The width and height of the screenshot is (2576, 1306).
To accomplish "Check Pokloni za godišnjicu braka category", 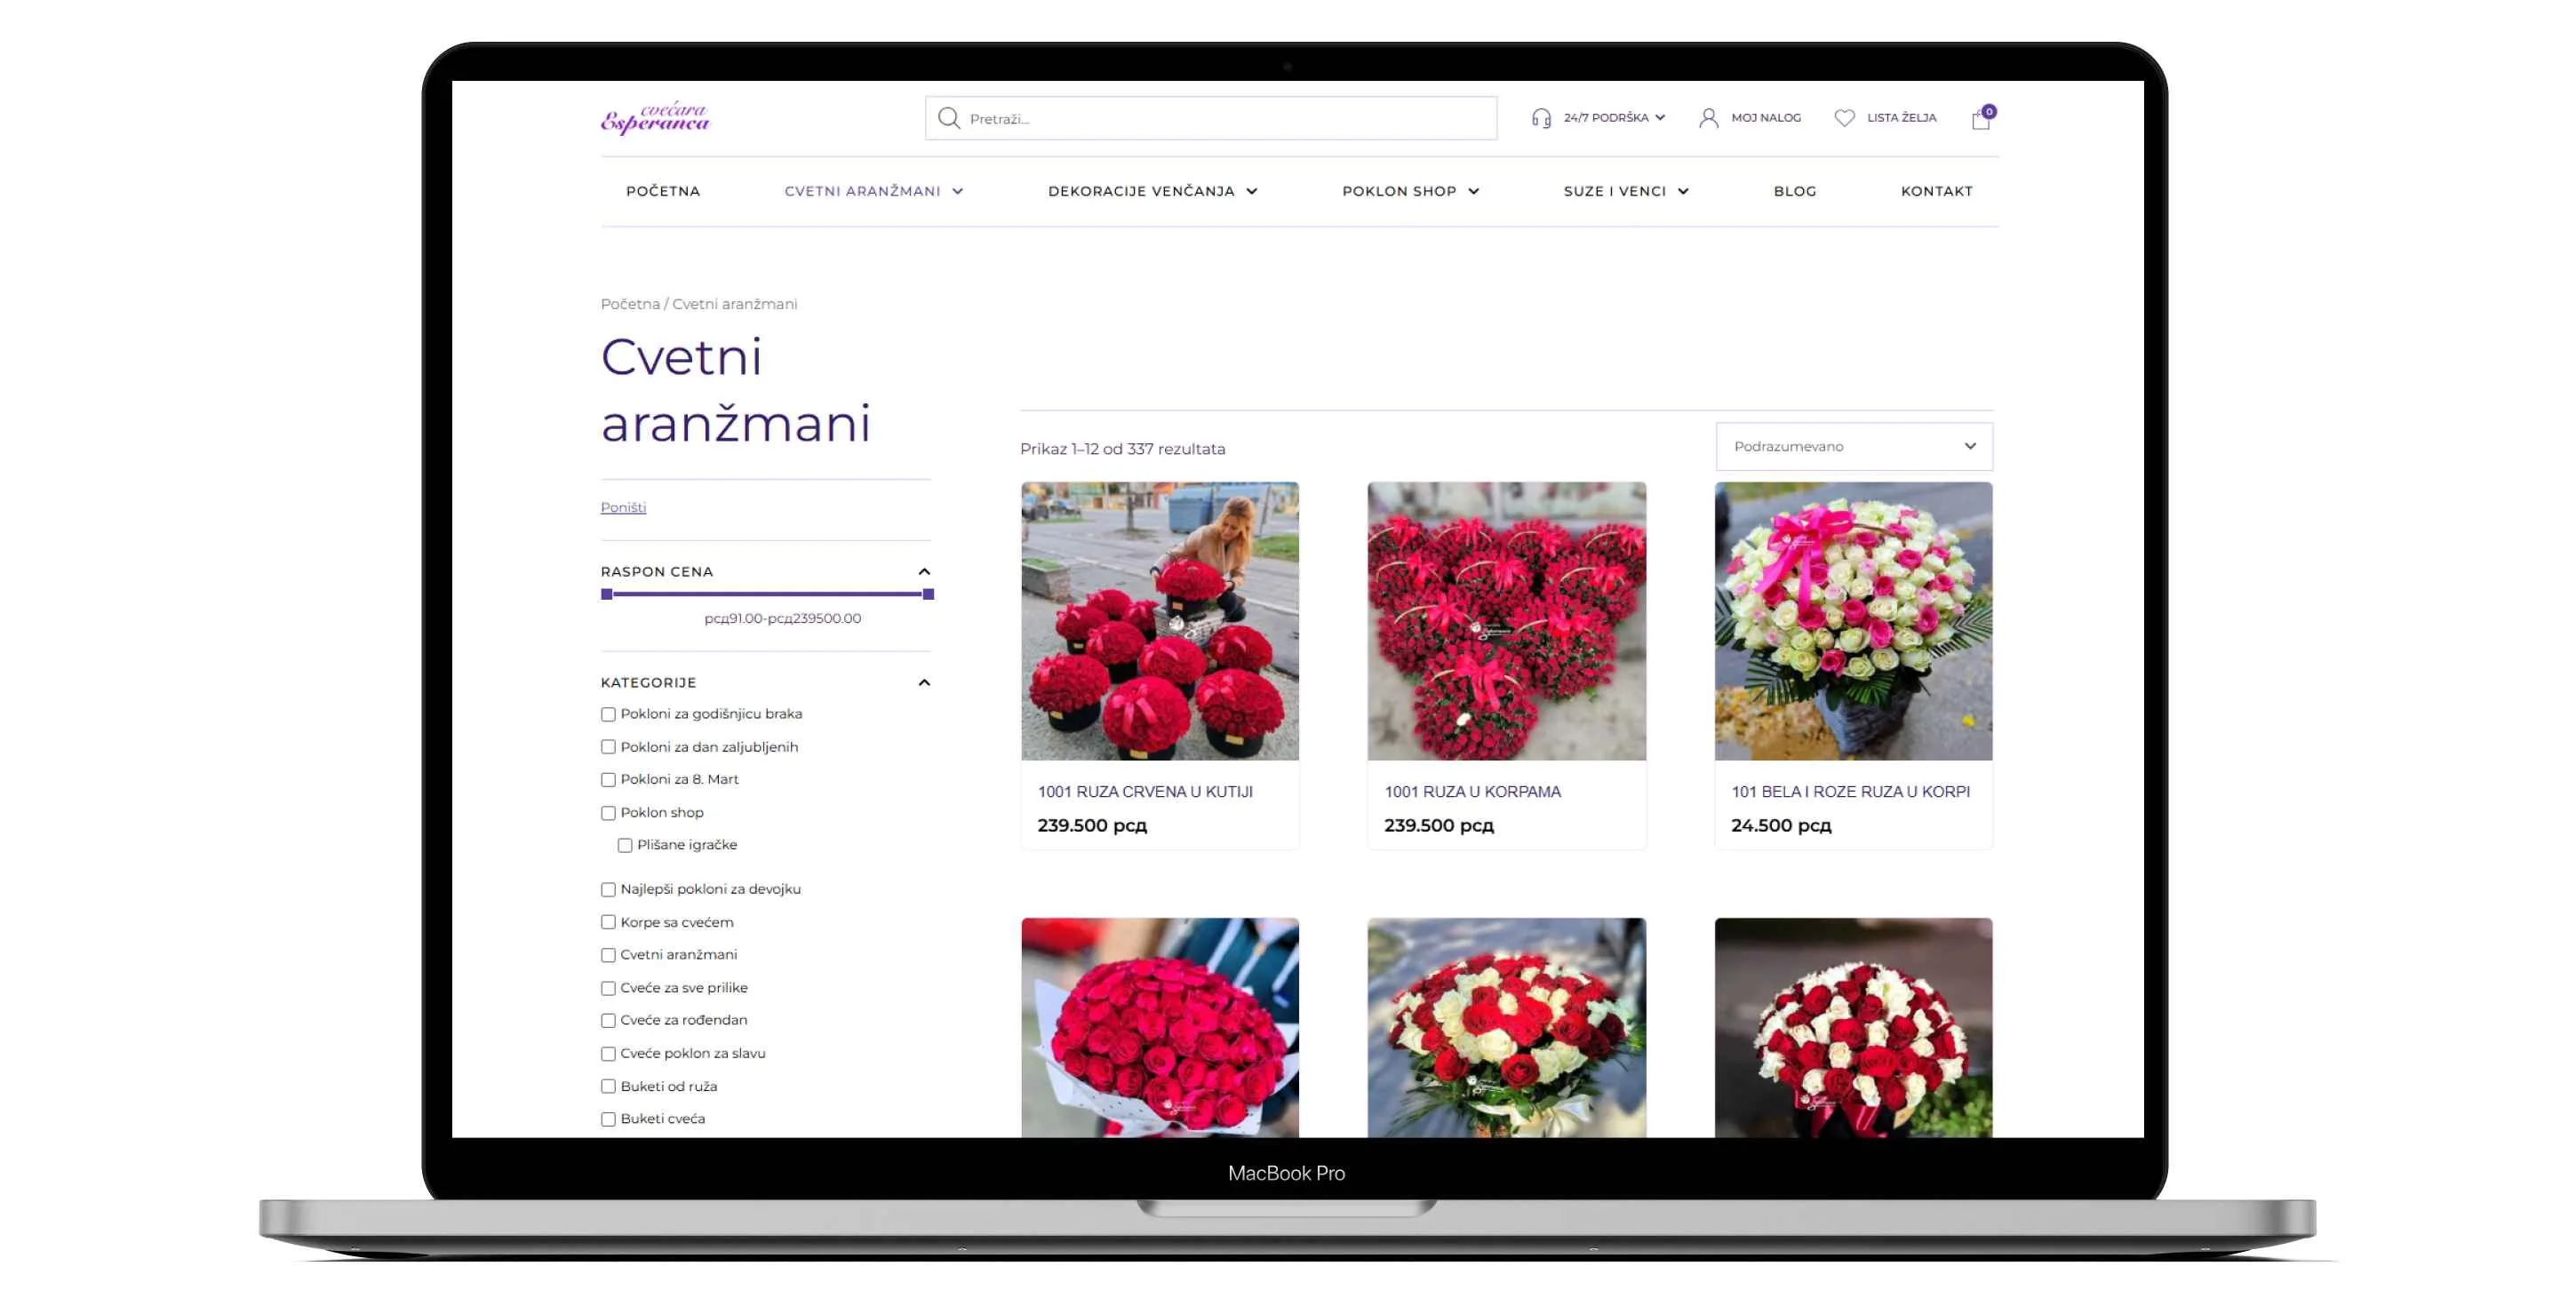I will [608, 714].
